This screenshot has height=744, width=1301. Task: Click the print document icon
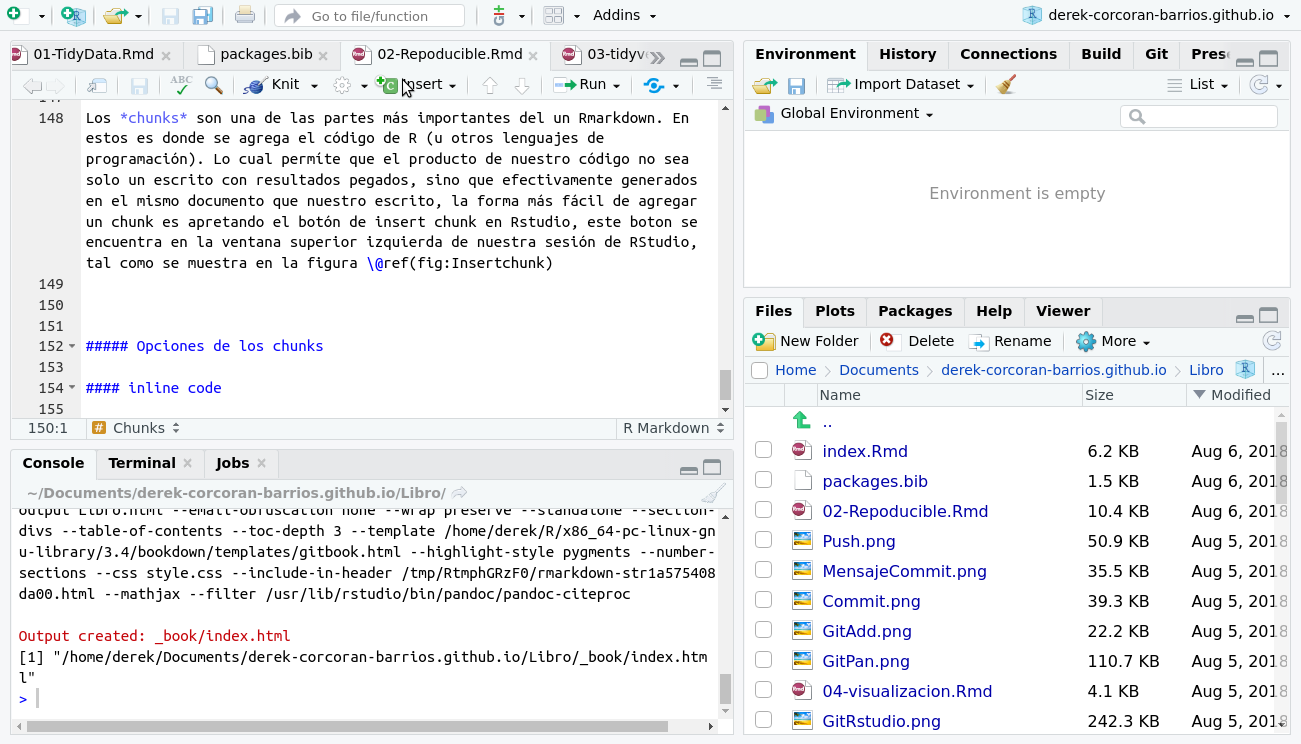(245, 16)
